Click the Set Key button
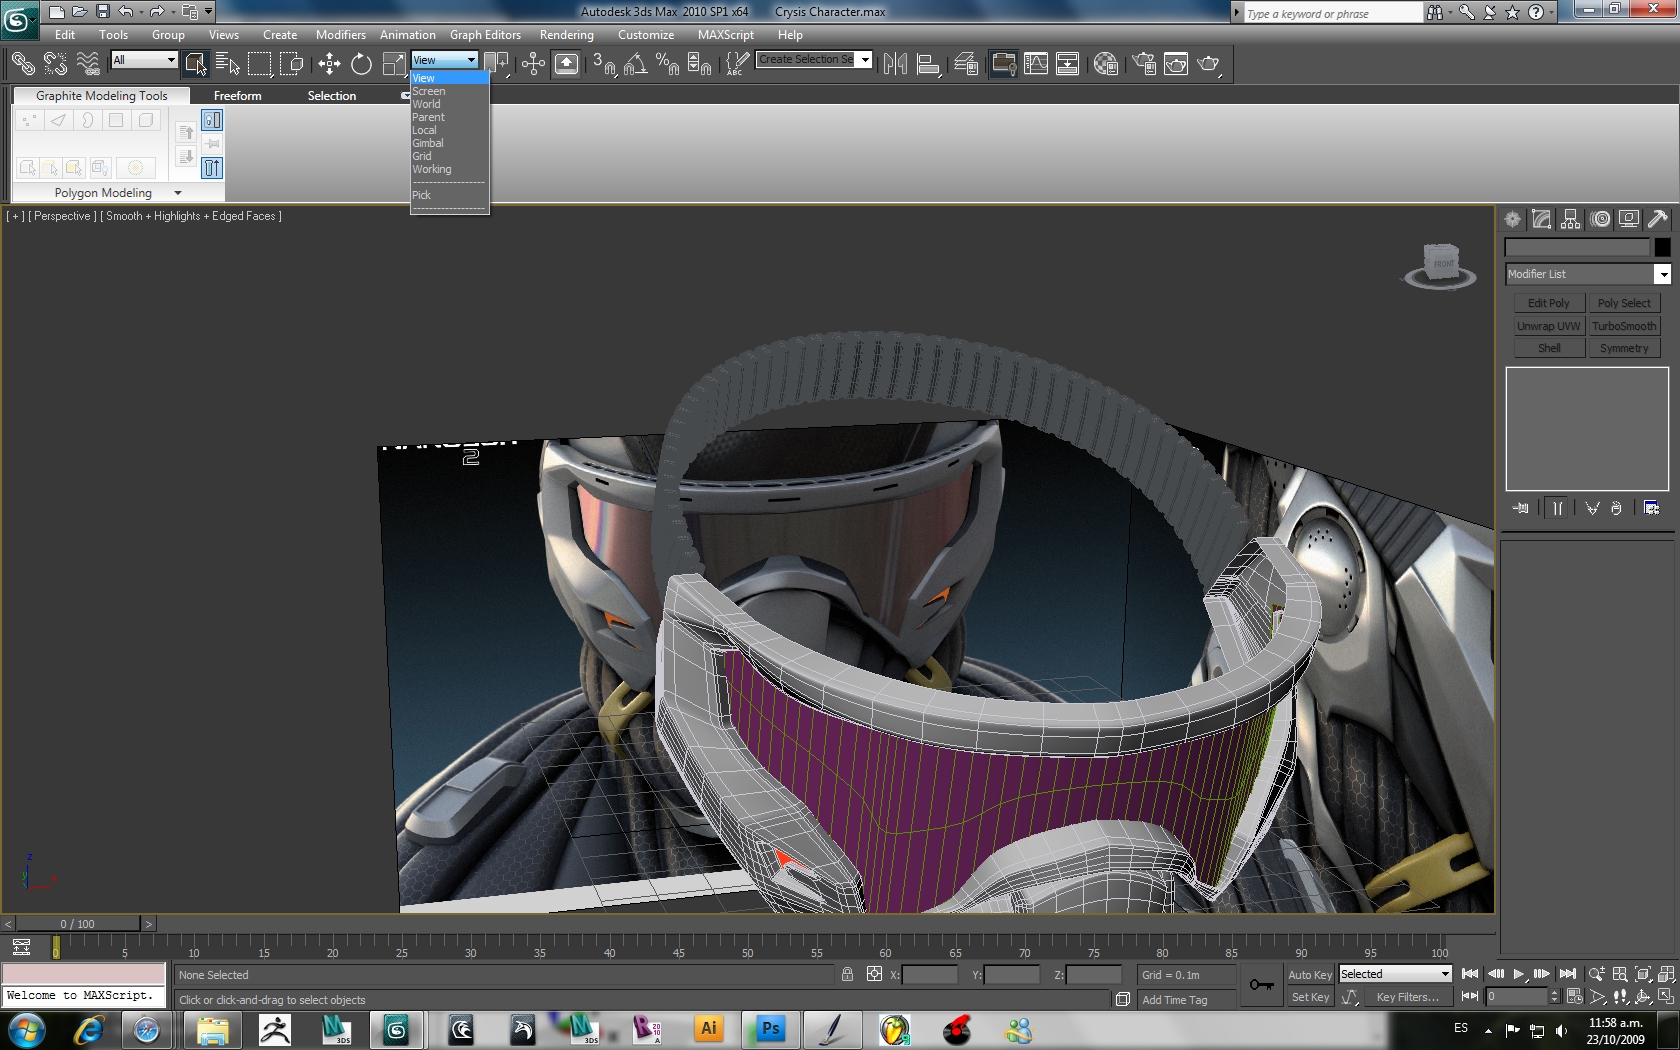1680x1050 pixels. tap(1310, 997)
